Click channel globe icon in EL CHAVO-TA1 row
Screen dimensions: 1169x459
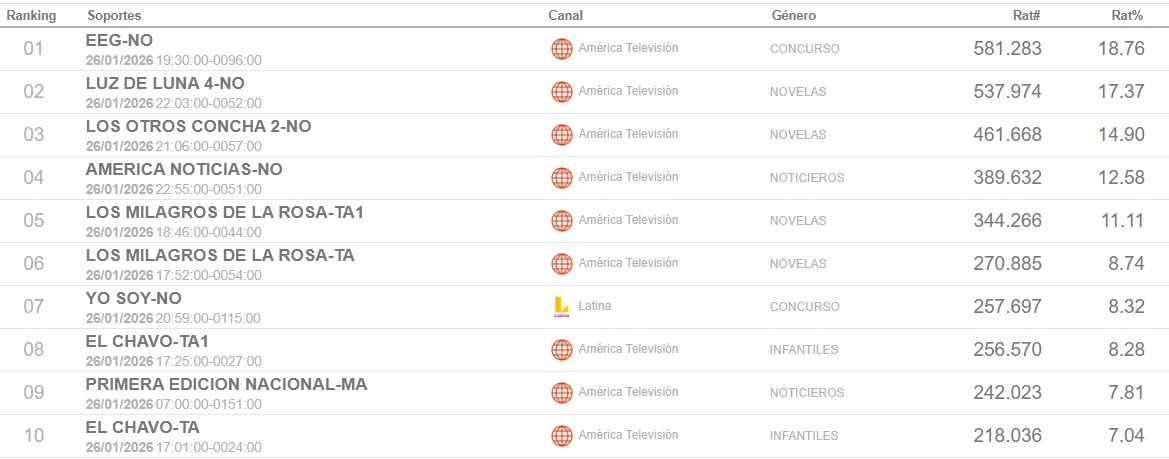click(x=562, y=350)
